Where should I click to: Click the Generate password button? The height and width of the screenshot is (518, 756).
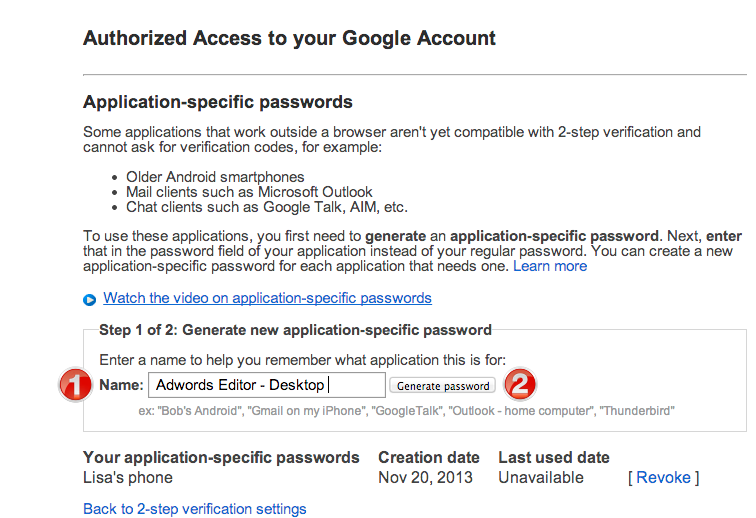tap(443, 385)
